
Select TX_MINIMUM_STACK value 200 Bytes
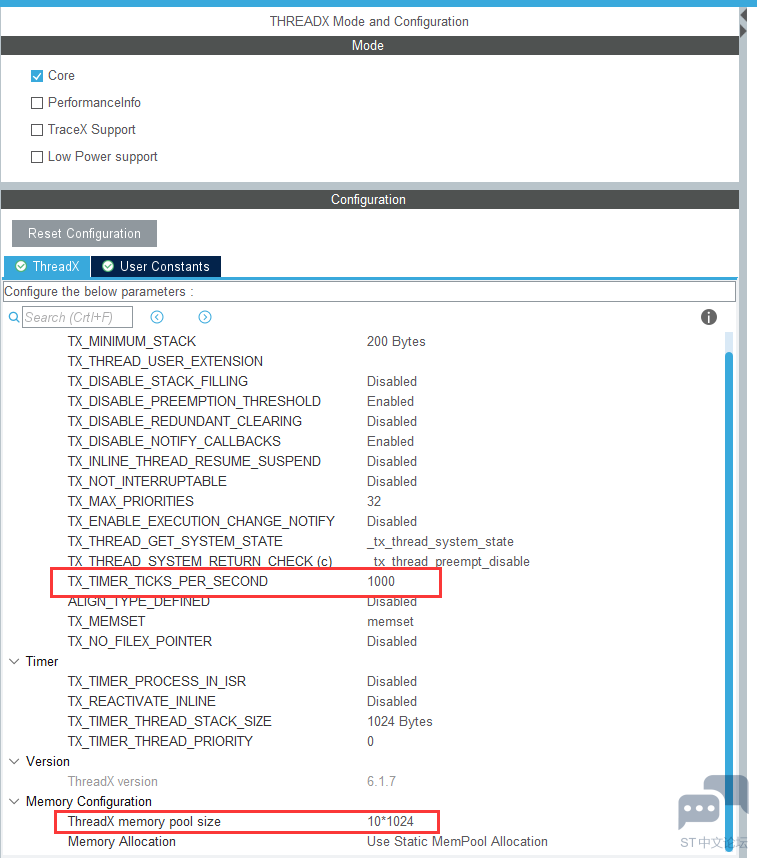click(396, 341)
